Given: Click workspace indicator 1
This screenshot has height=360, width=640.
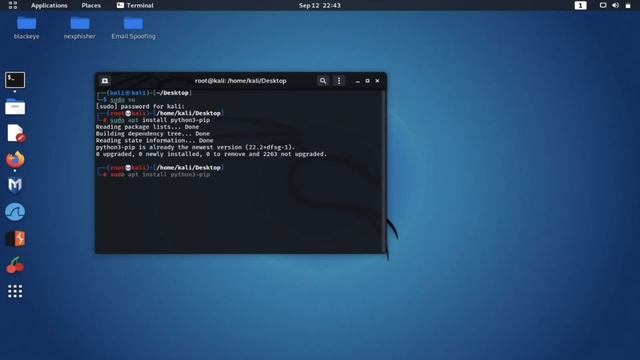Looking at the screenshot, I should tap(580, 5).
